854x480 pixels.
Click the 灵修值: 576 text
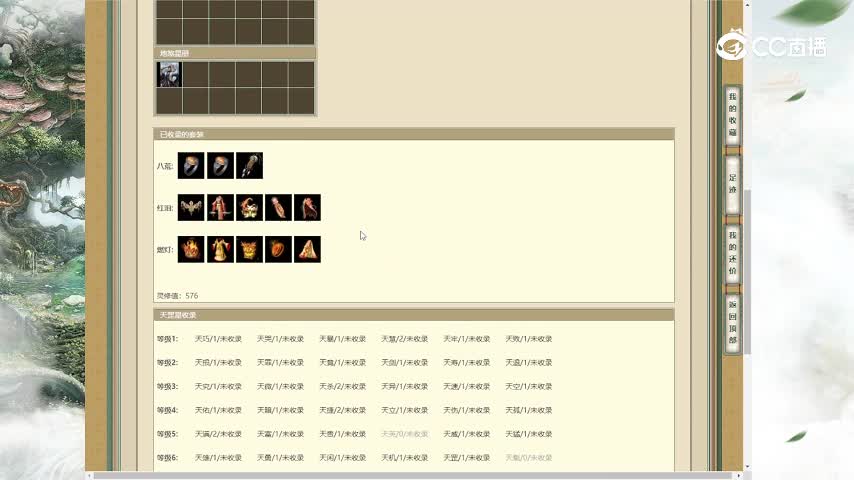click(x=178, y=296)
